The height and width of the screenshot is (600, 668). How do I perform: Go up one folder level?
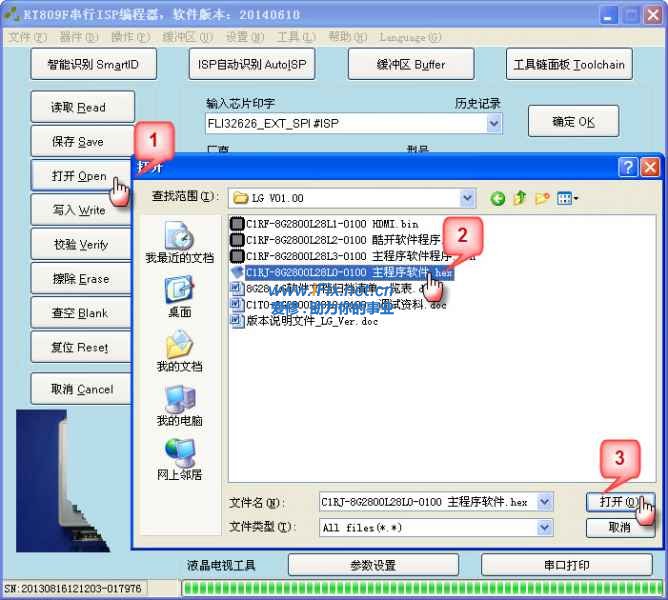(520, 198)
